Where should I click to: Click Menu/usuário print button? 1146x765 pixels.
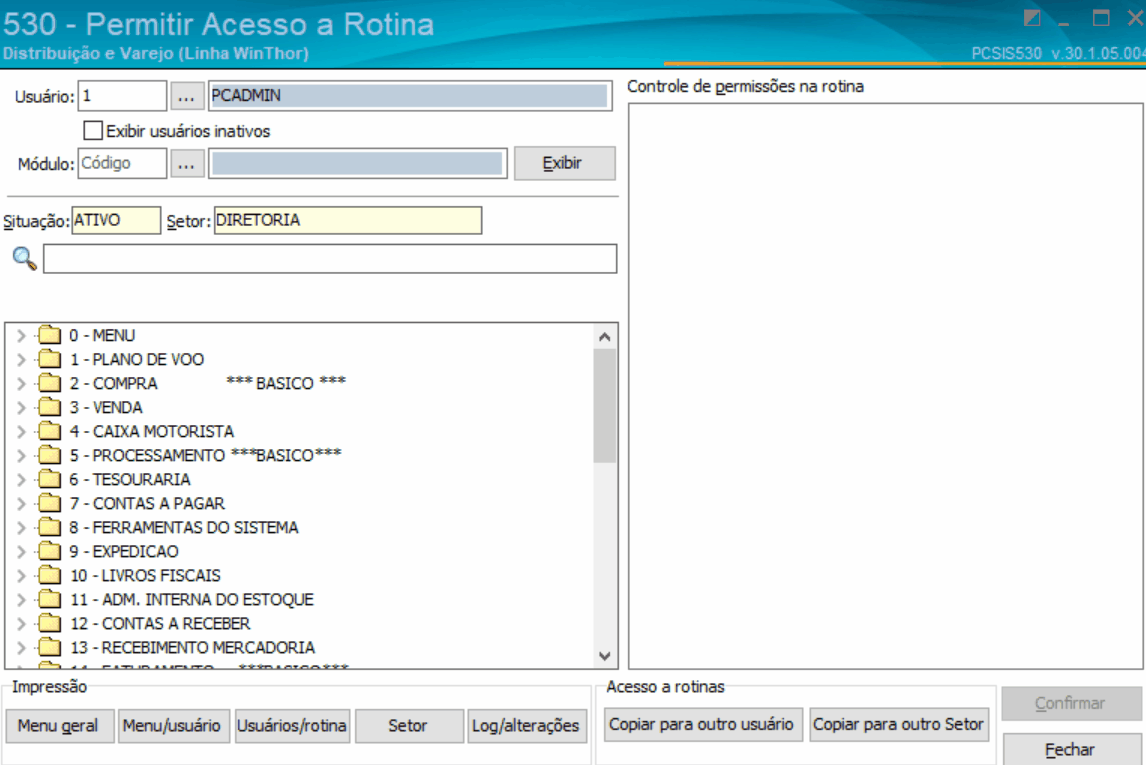point(173,726)
